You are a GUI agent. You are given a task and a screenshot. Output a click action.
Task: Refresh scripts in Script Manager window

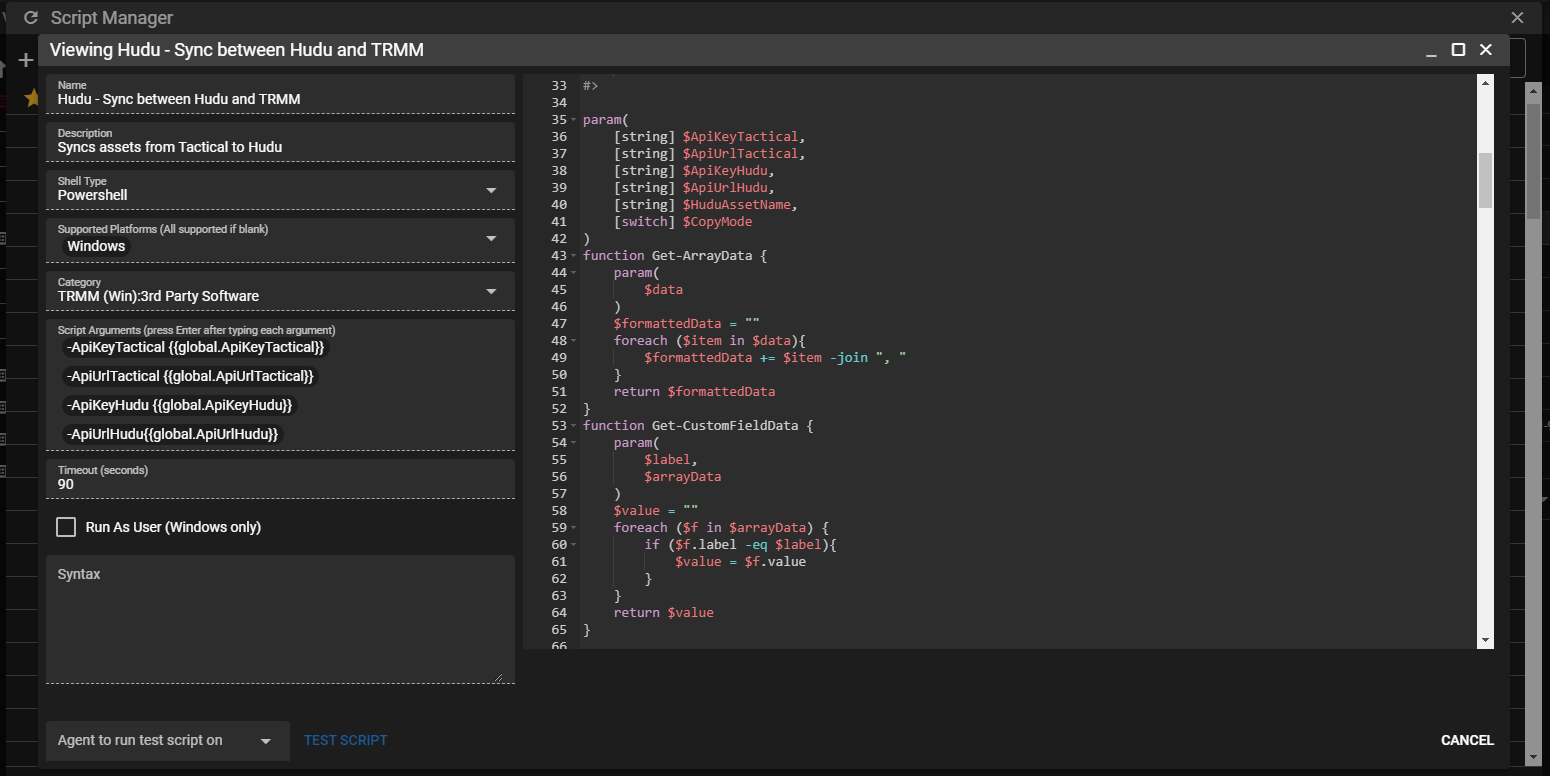coord(30,18)
